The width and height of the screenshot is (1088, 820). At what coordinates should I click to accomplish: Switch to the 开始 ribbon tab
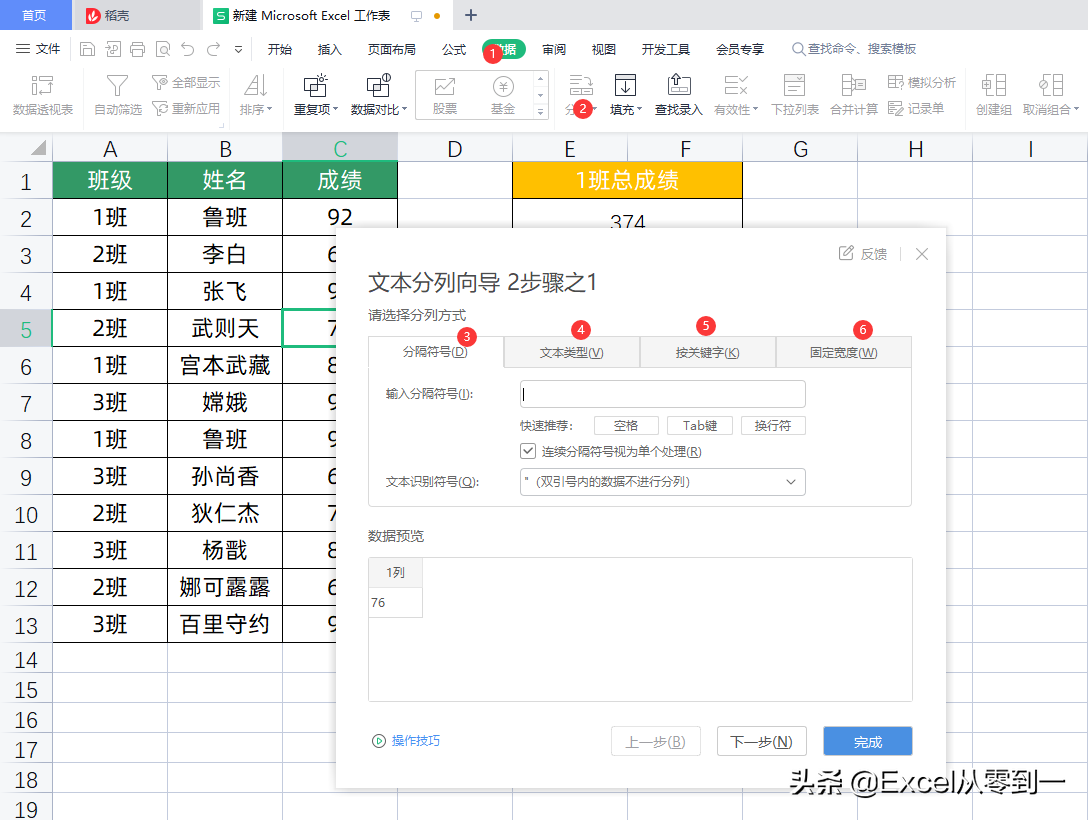[x=280, y=49]
